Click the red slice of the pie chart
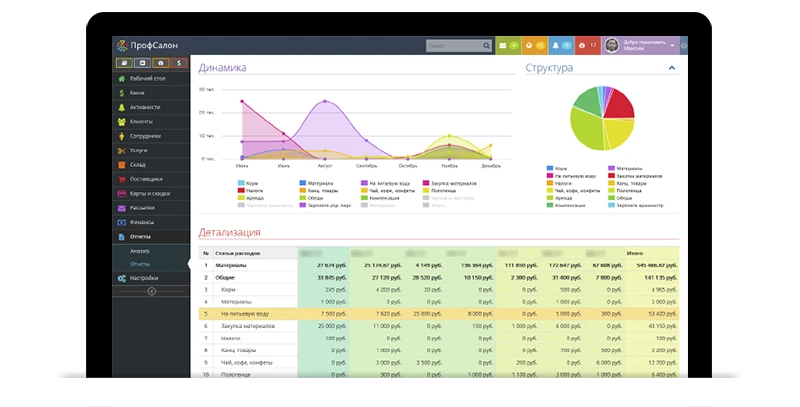The width and height of the screenshot is (800, 407). point(620,103)
